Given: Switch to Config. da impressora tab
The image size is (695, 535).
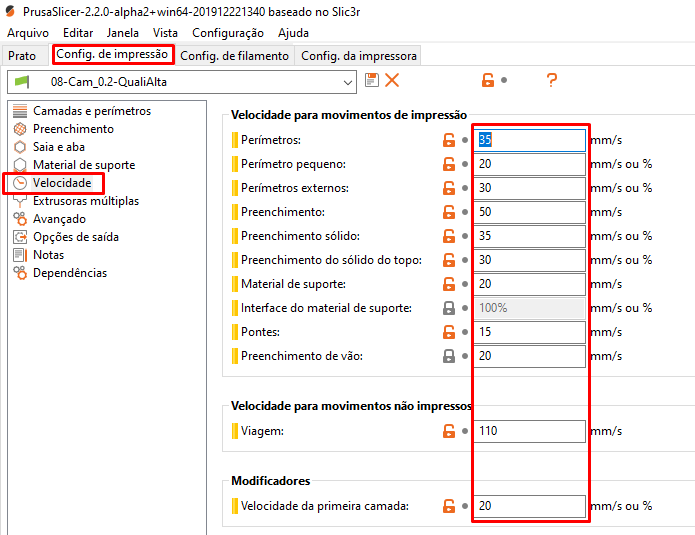Looking at the screenshot, I should [x=359, y=56].
